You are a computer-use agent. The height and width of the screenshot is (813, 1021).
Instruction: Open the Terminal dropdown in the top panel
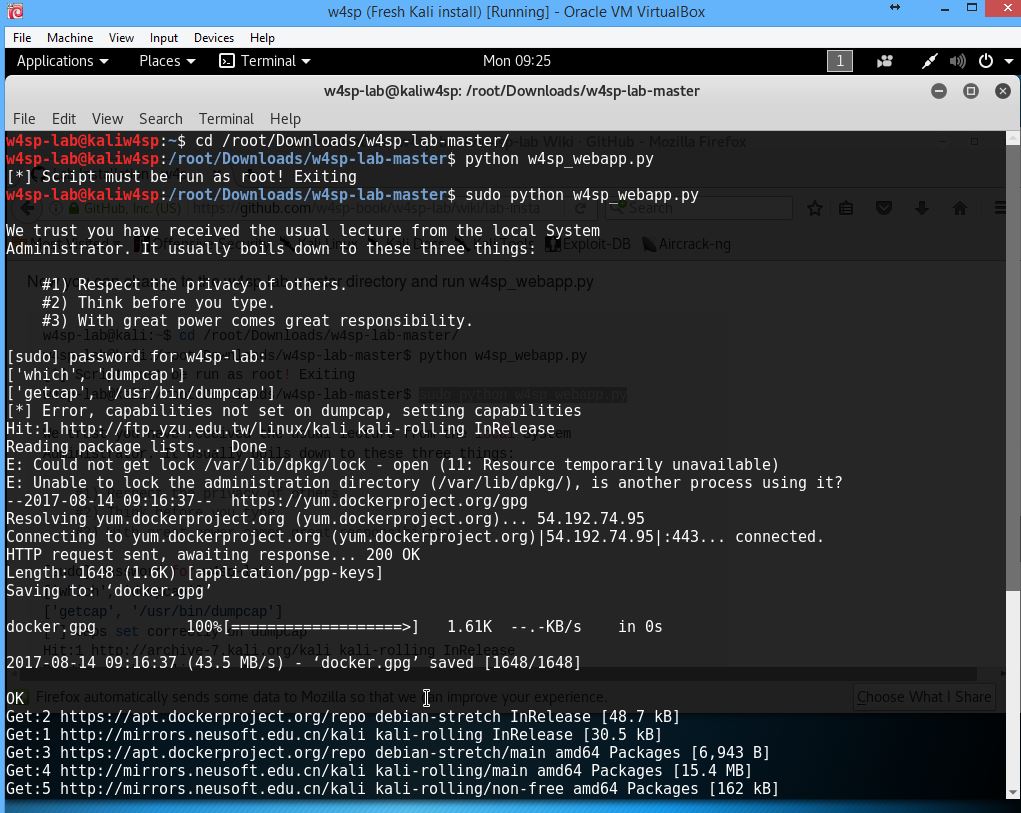(263, 61)
